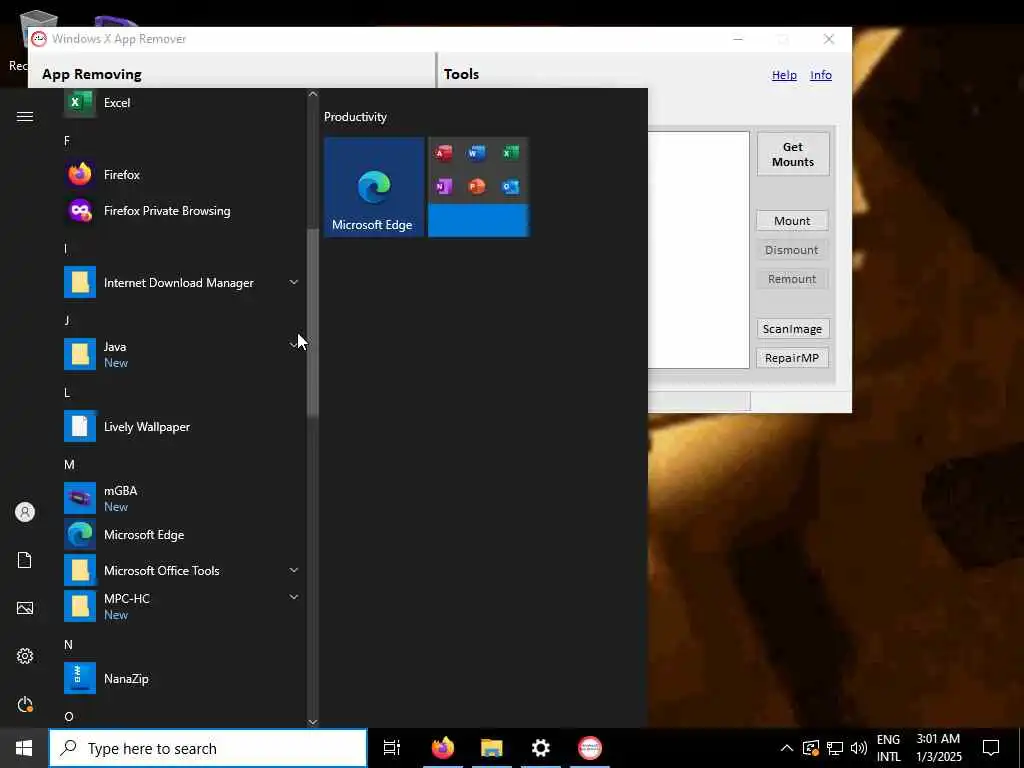Expand the Microsoft Office Tools folder

[x=294, y=570]
